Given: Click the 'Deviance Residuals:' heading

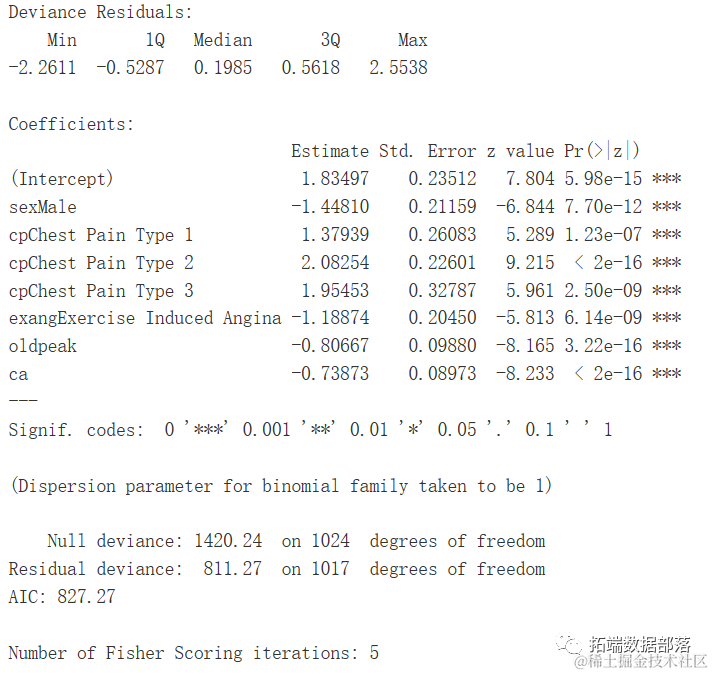Looking at the screenshot, I should (x=100, y=12).
